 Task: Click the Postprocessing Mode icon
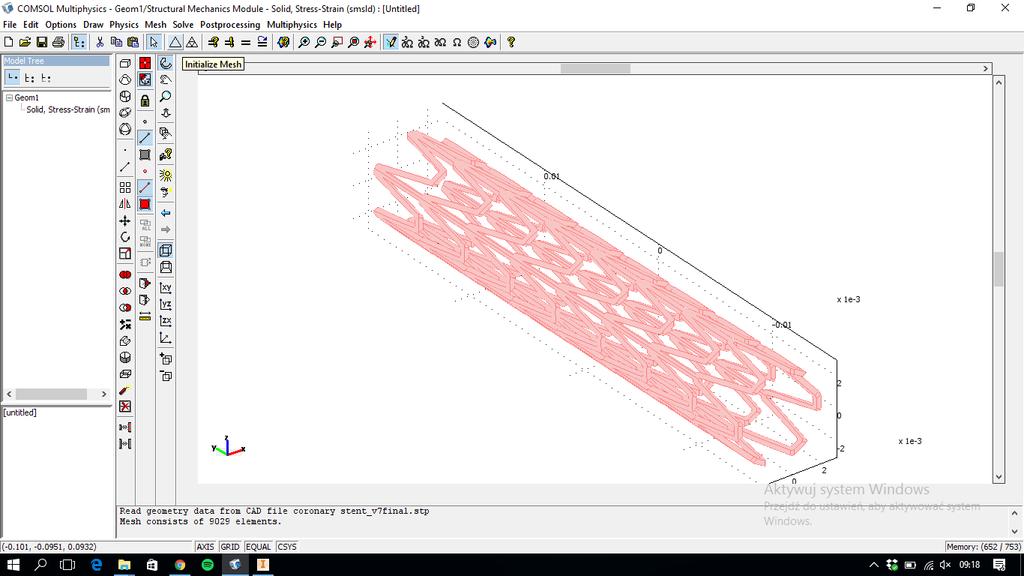490,42
